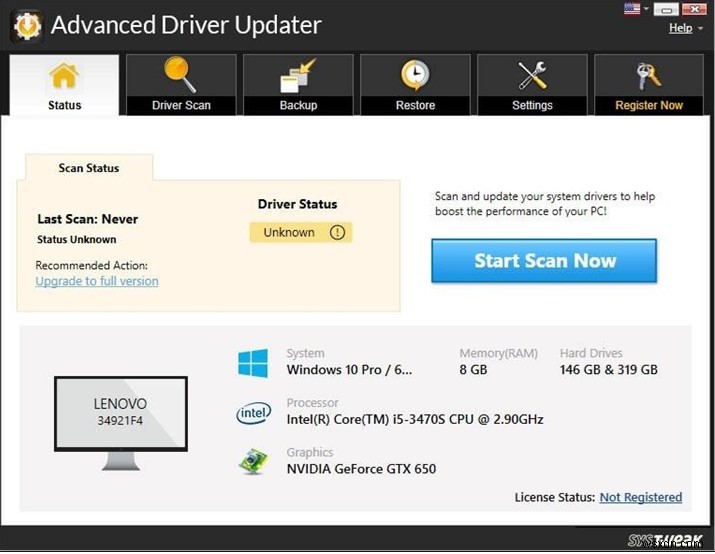Click the Intel processor logo
Screen dimensions: 715x554
coord(254,413)
